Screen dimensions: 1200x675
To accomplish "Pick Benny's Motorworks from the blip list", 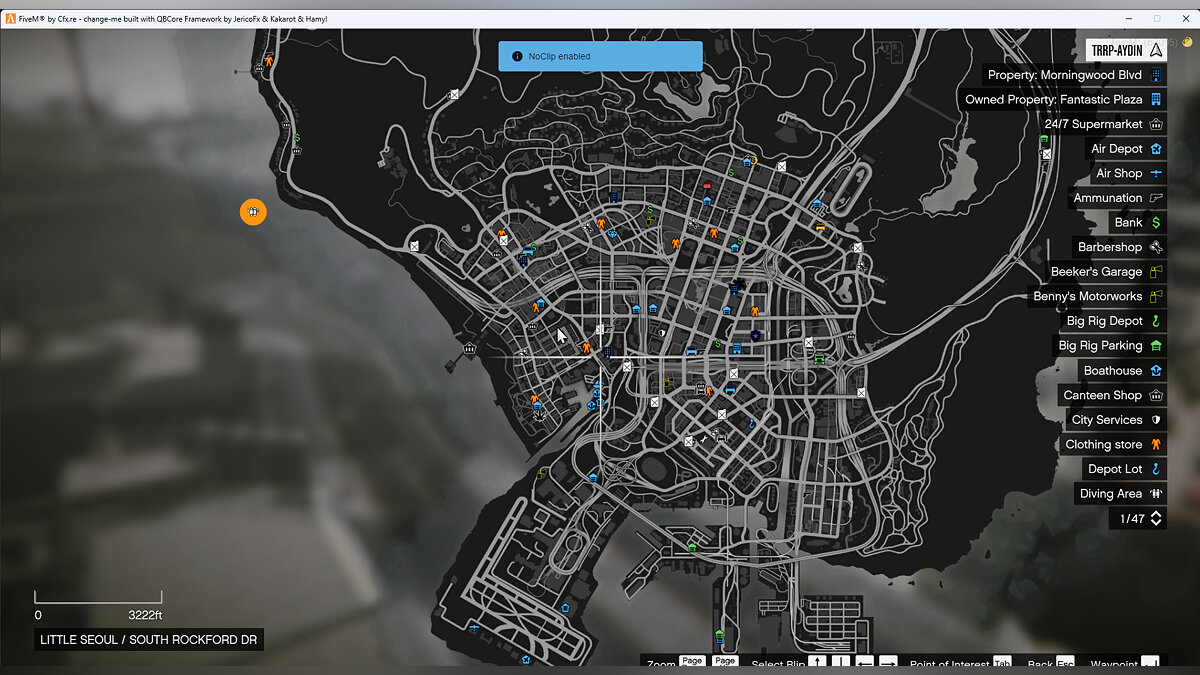I will 1087,296.
